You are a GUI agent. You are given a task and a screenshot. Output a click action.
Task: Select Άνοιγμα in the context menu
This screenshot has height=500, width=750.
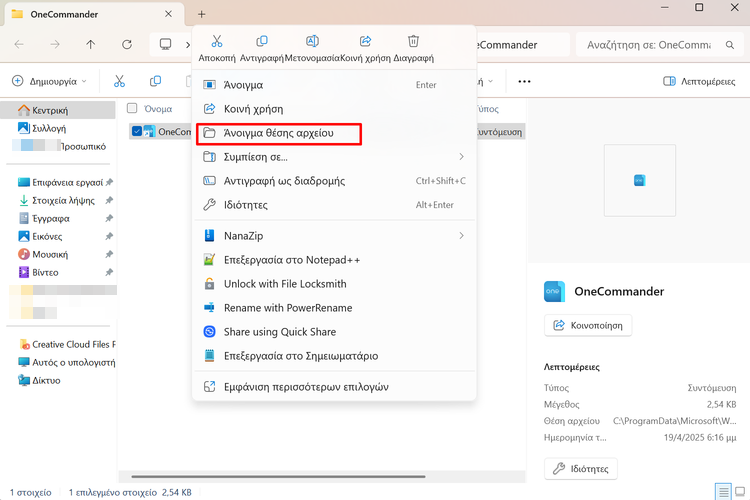(334, 85)
